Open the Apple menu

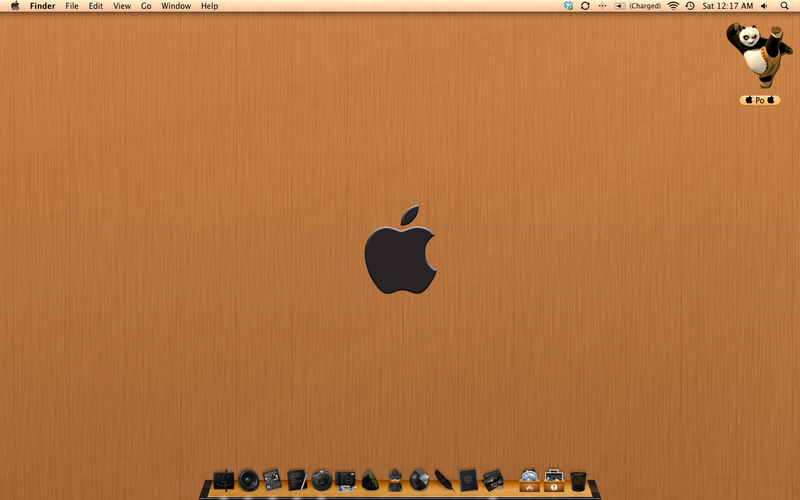click(x=15, y=6)
